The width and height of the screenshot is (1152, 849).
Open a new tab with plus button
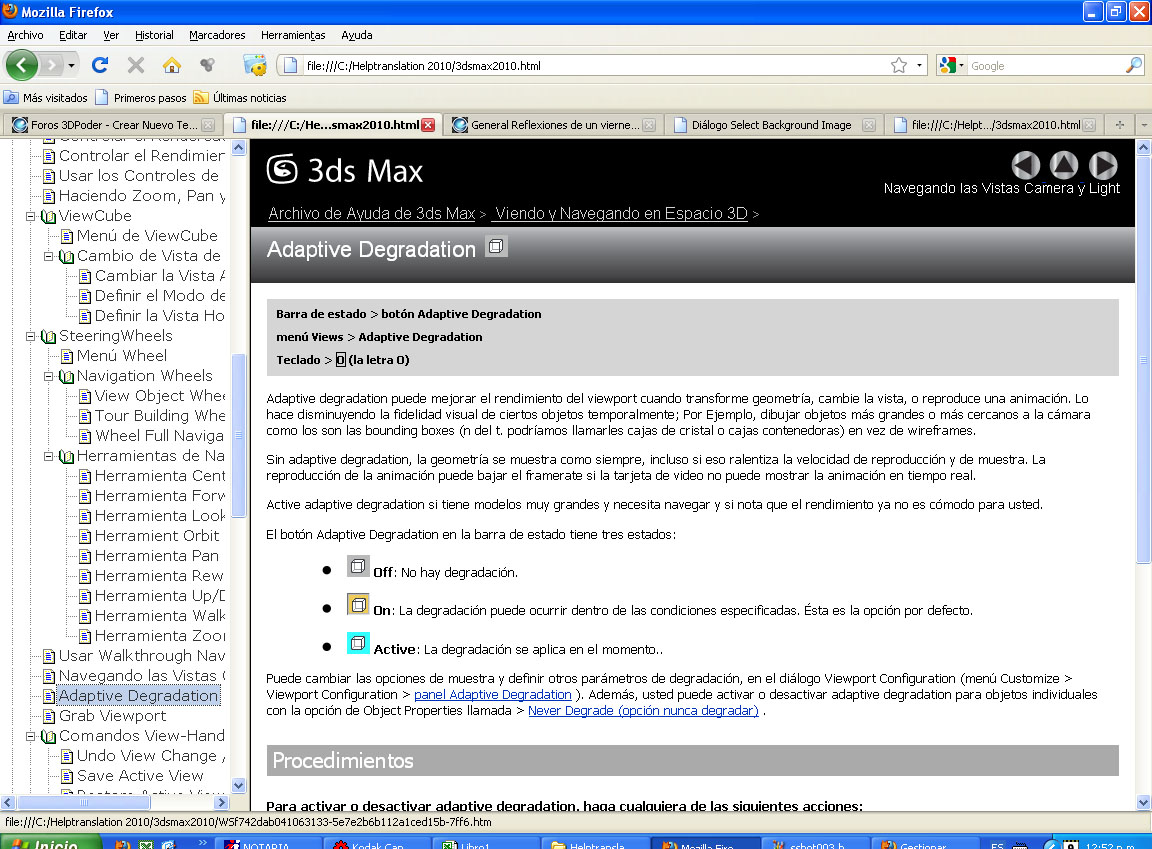(x=1120, y=125)
